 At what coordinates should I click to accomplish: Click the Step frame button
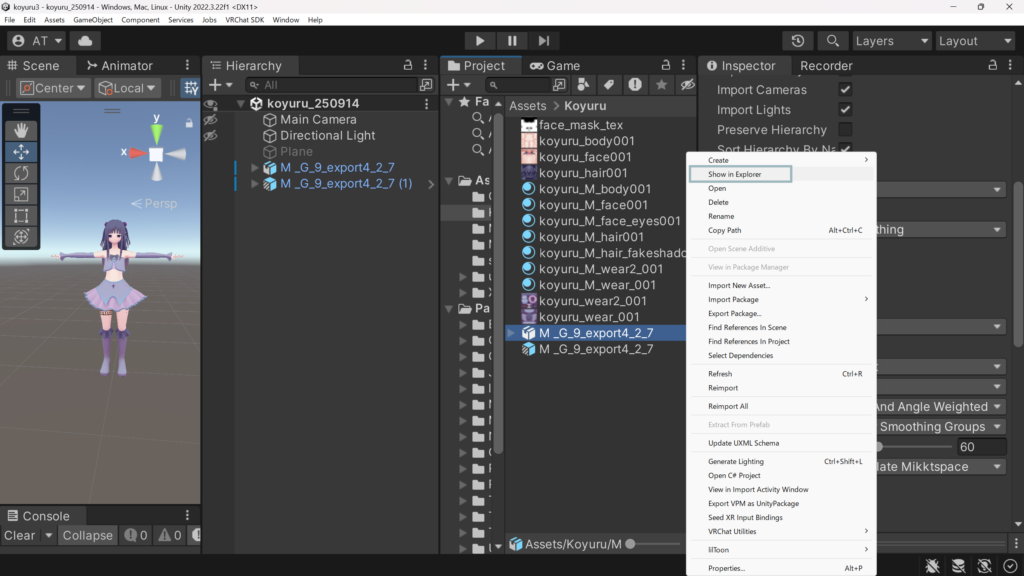pyautogui.click(x=544, y=40)
